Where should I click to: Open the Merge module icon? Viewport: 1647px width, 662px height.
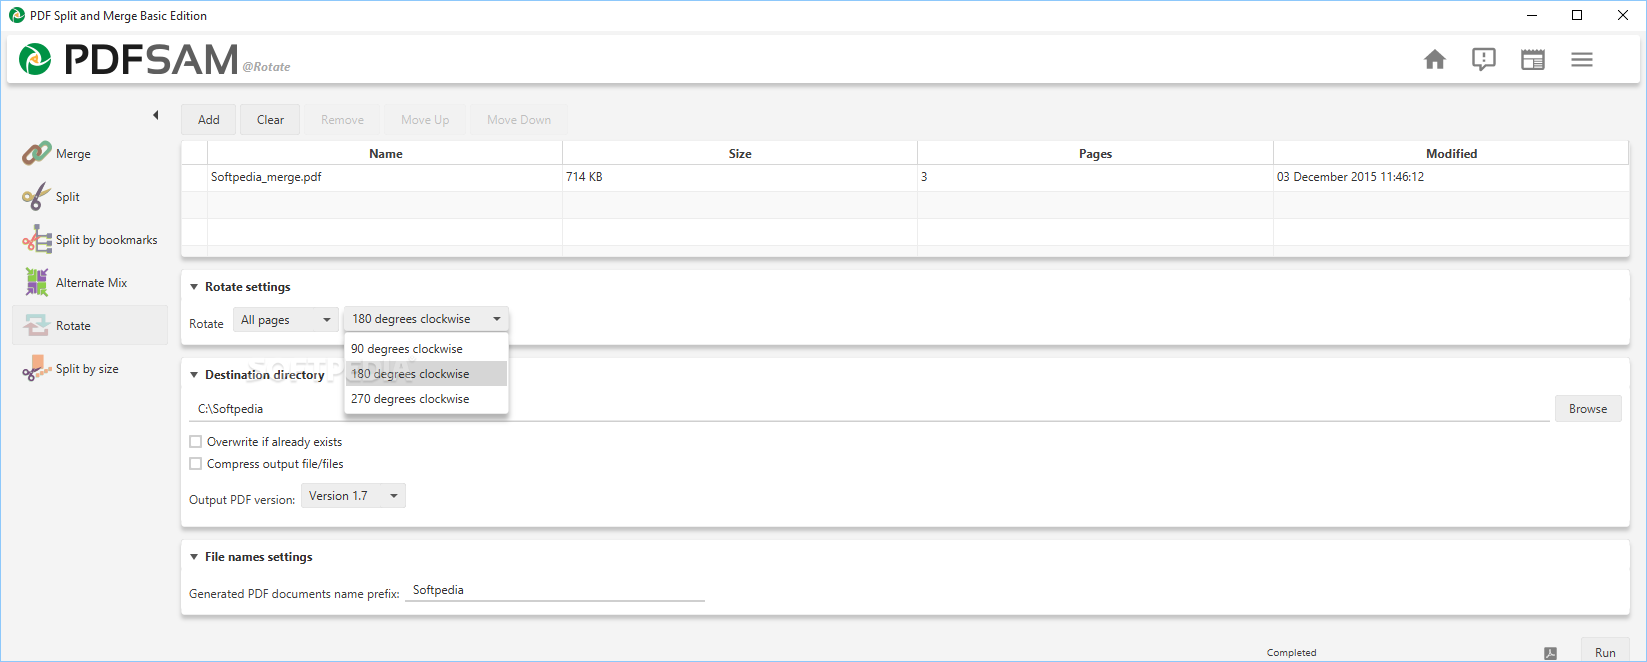(37, 153)
